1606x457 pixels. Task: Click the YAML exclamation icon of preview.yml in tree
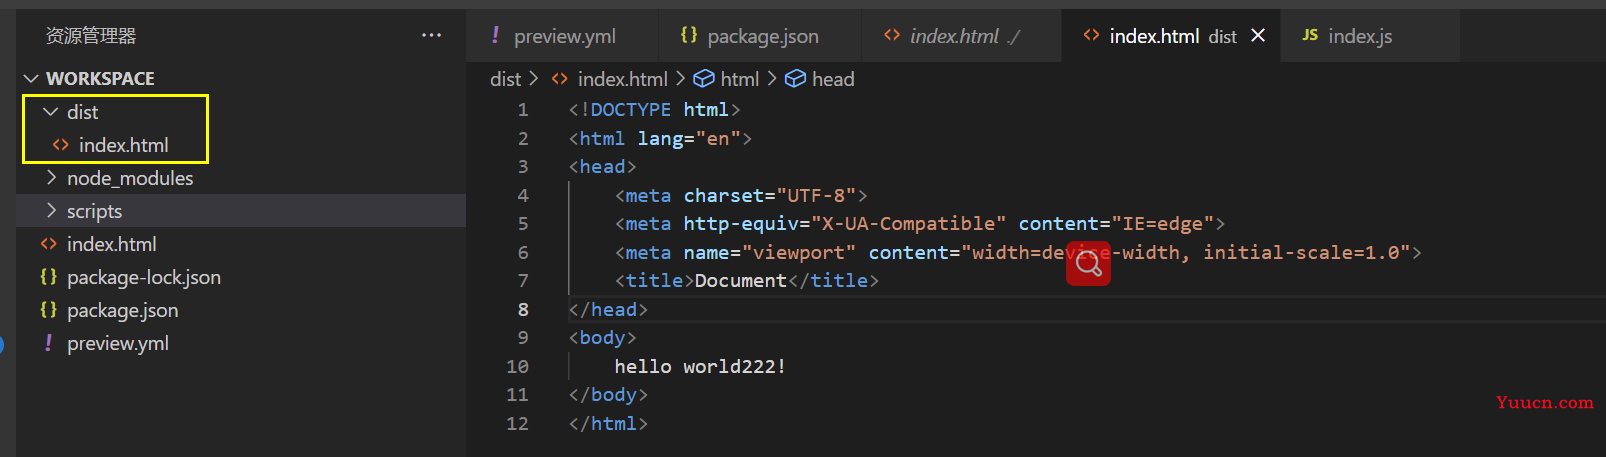coord(48,343)
